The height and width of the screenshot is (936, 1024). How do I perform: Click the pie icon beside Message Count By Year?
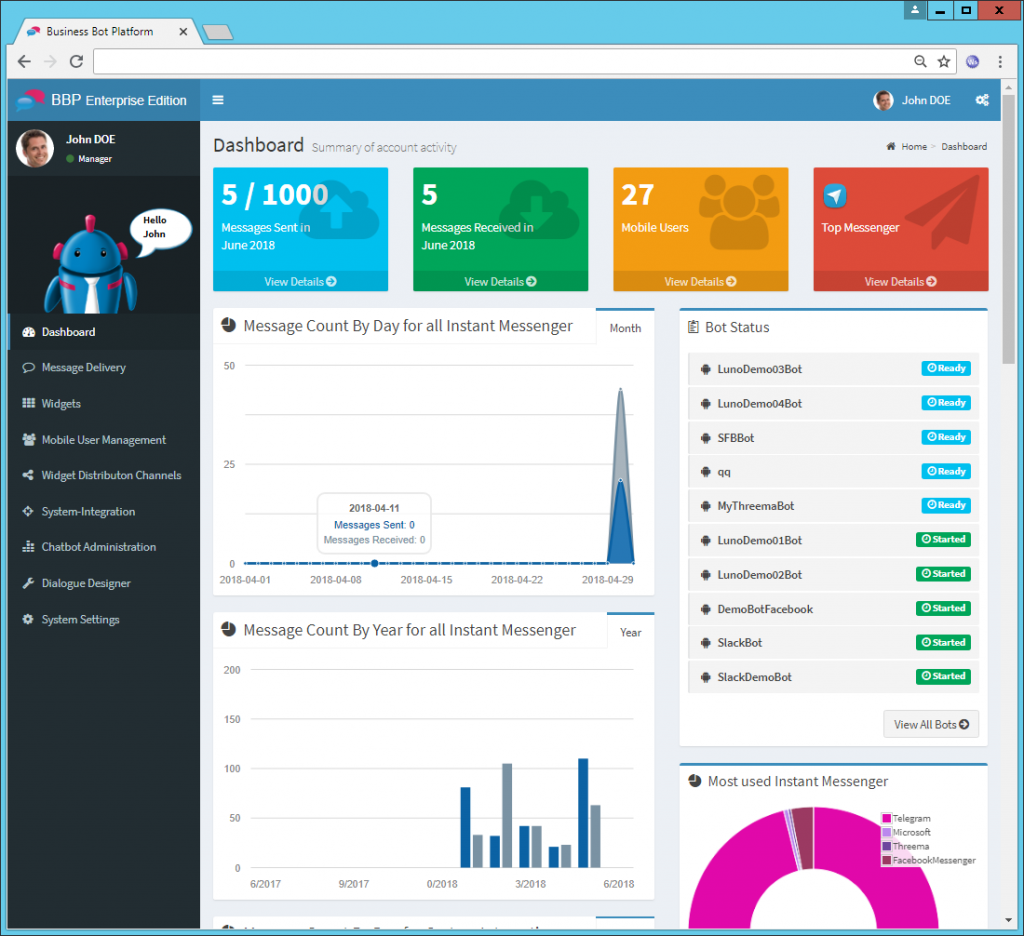point(229,629)
